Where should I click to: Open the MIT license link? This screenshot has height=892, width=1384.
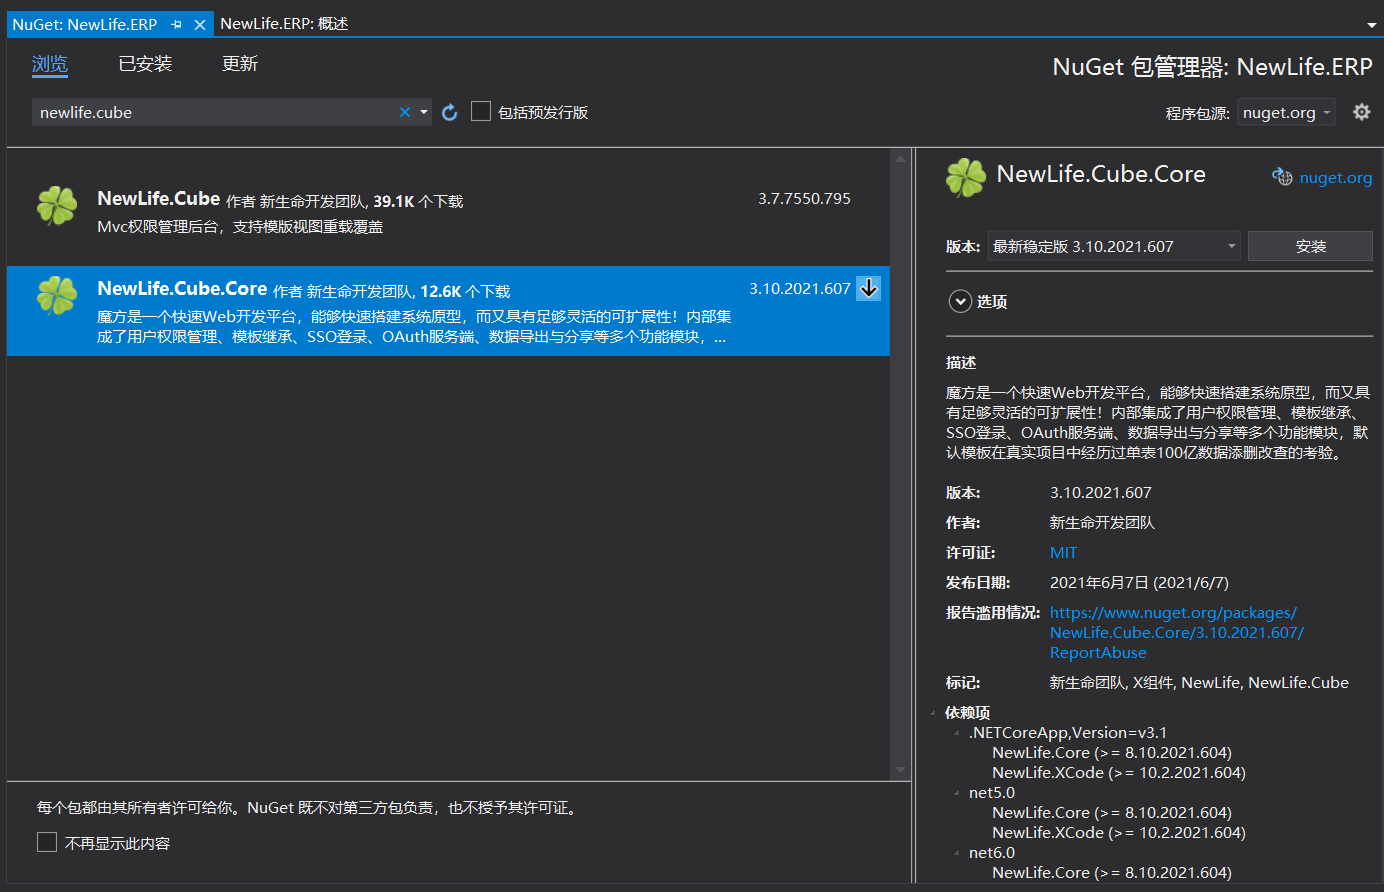[1063, 553]
